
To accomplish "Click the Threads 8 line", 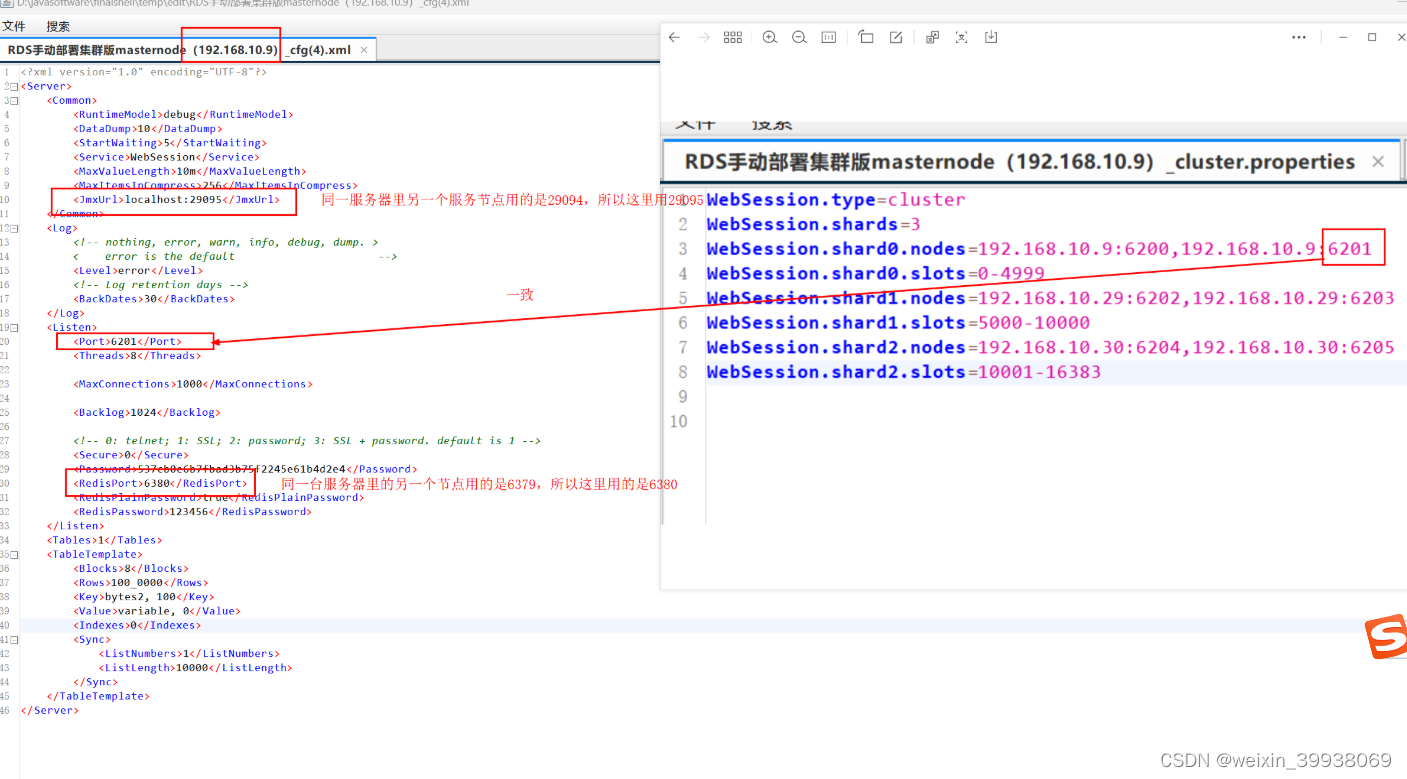I will 135,355.
